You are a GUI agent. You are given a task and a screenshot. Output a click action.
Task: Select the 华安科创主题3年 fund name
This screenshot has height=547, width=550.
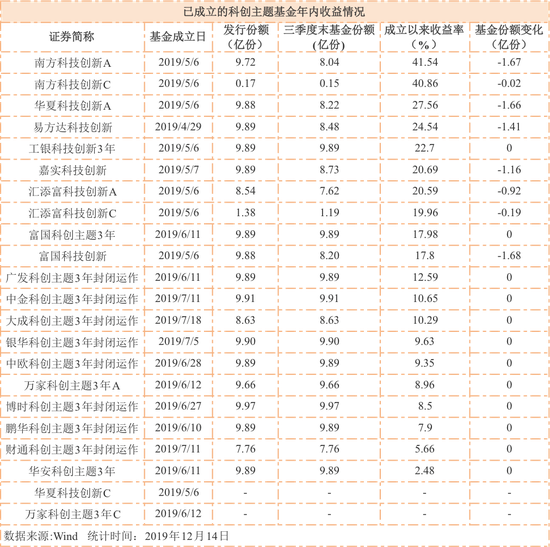(x=72, y=471)
